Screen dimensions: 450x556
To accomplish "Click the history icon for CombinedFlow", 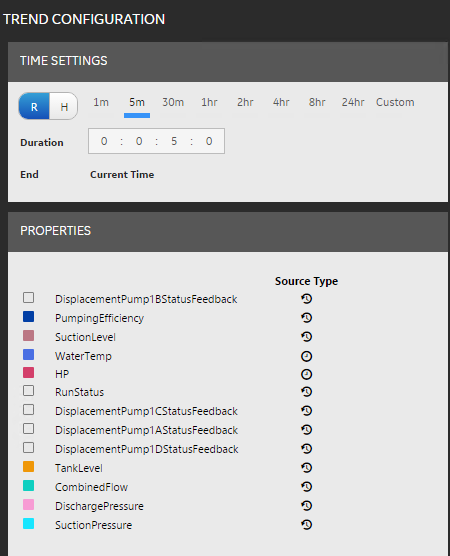I will 306,487.
